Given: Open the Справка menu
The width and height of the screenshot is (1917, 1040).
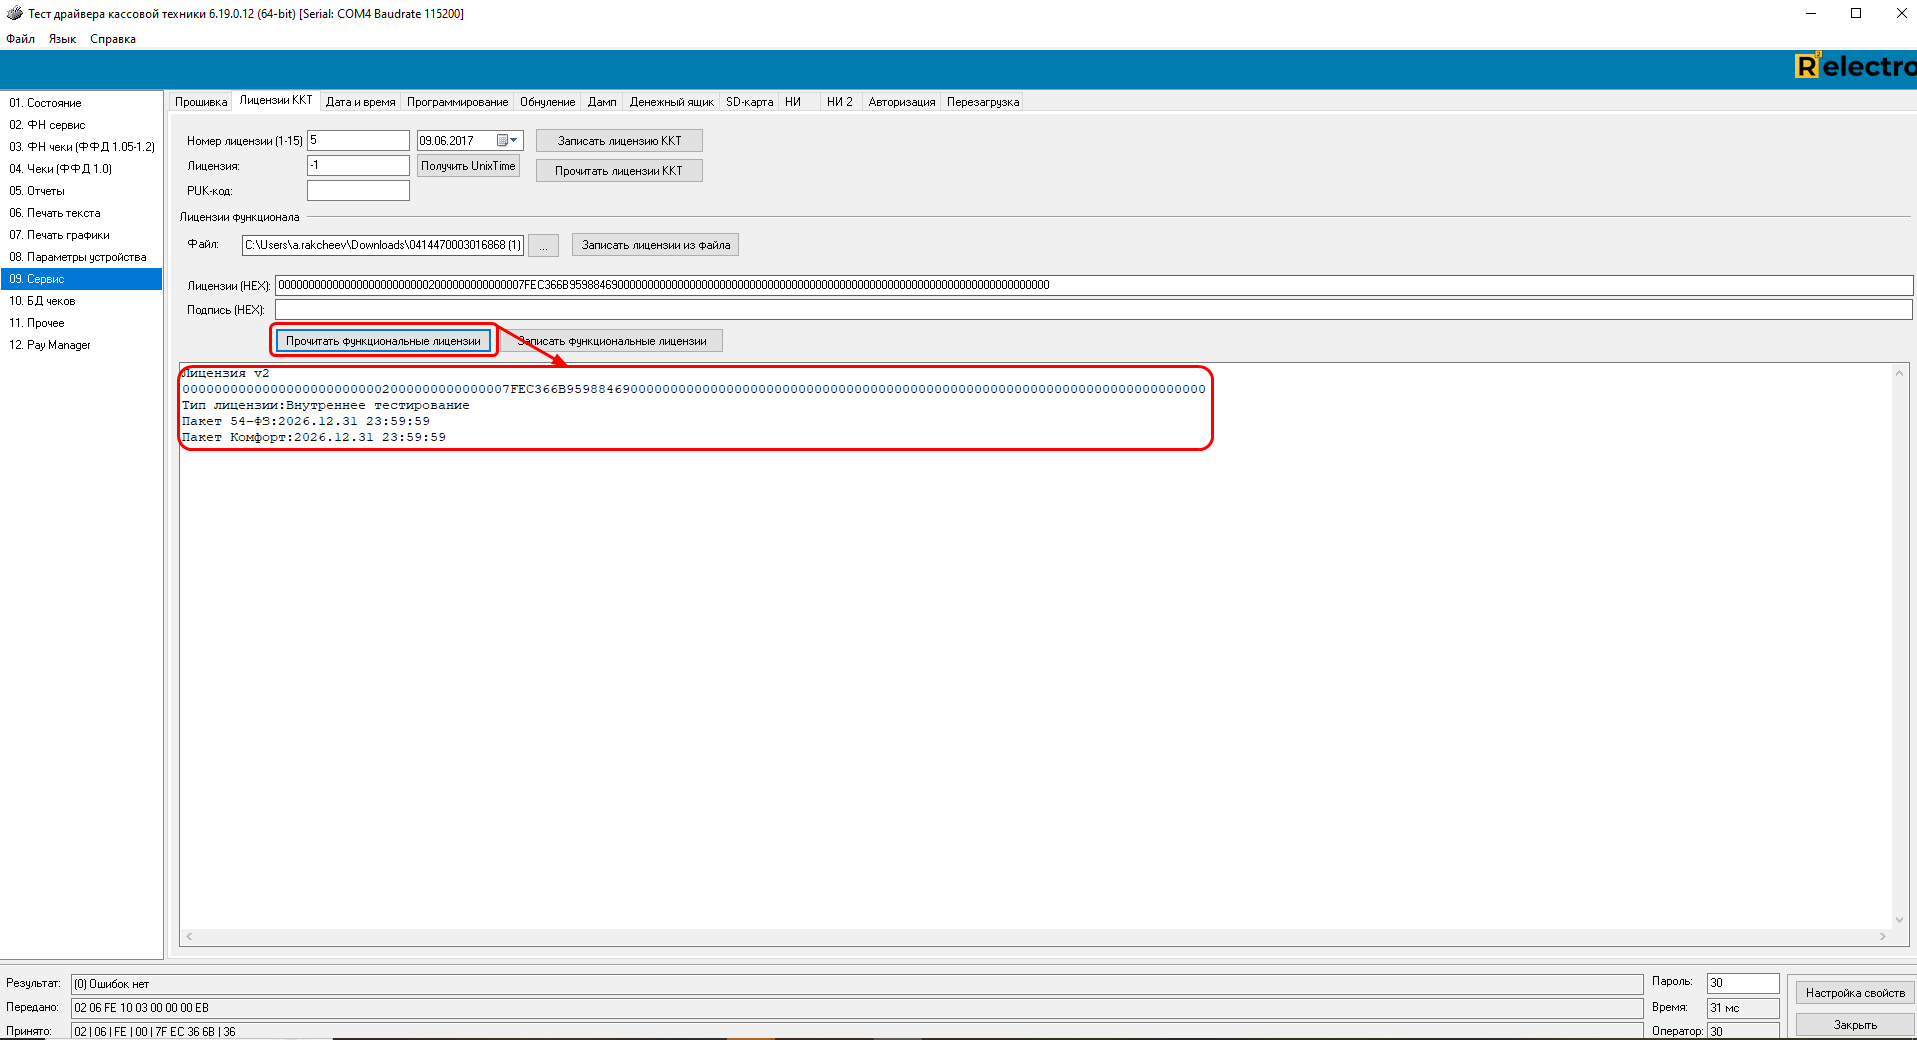Looking at the screenshot, I should pyautogui.click(x=112, y=39).
